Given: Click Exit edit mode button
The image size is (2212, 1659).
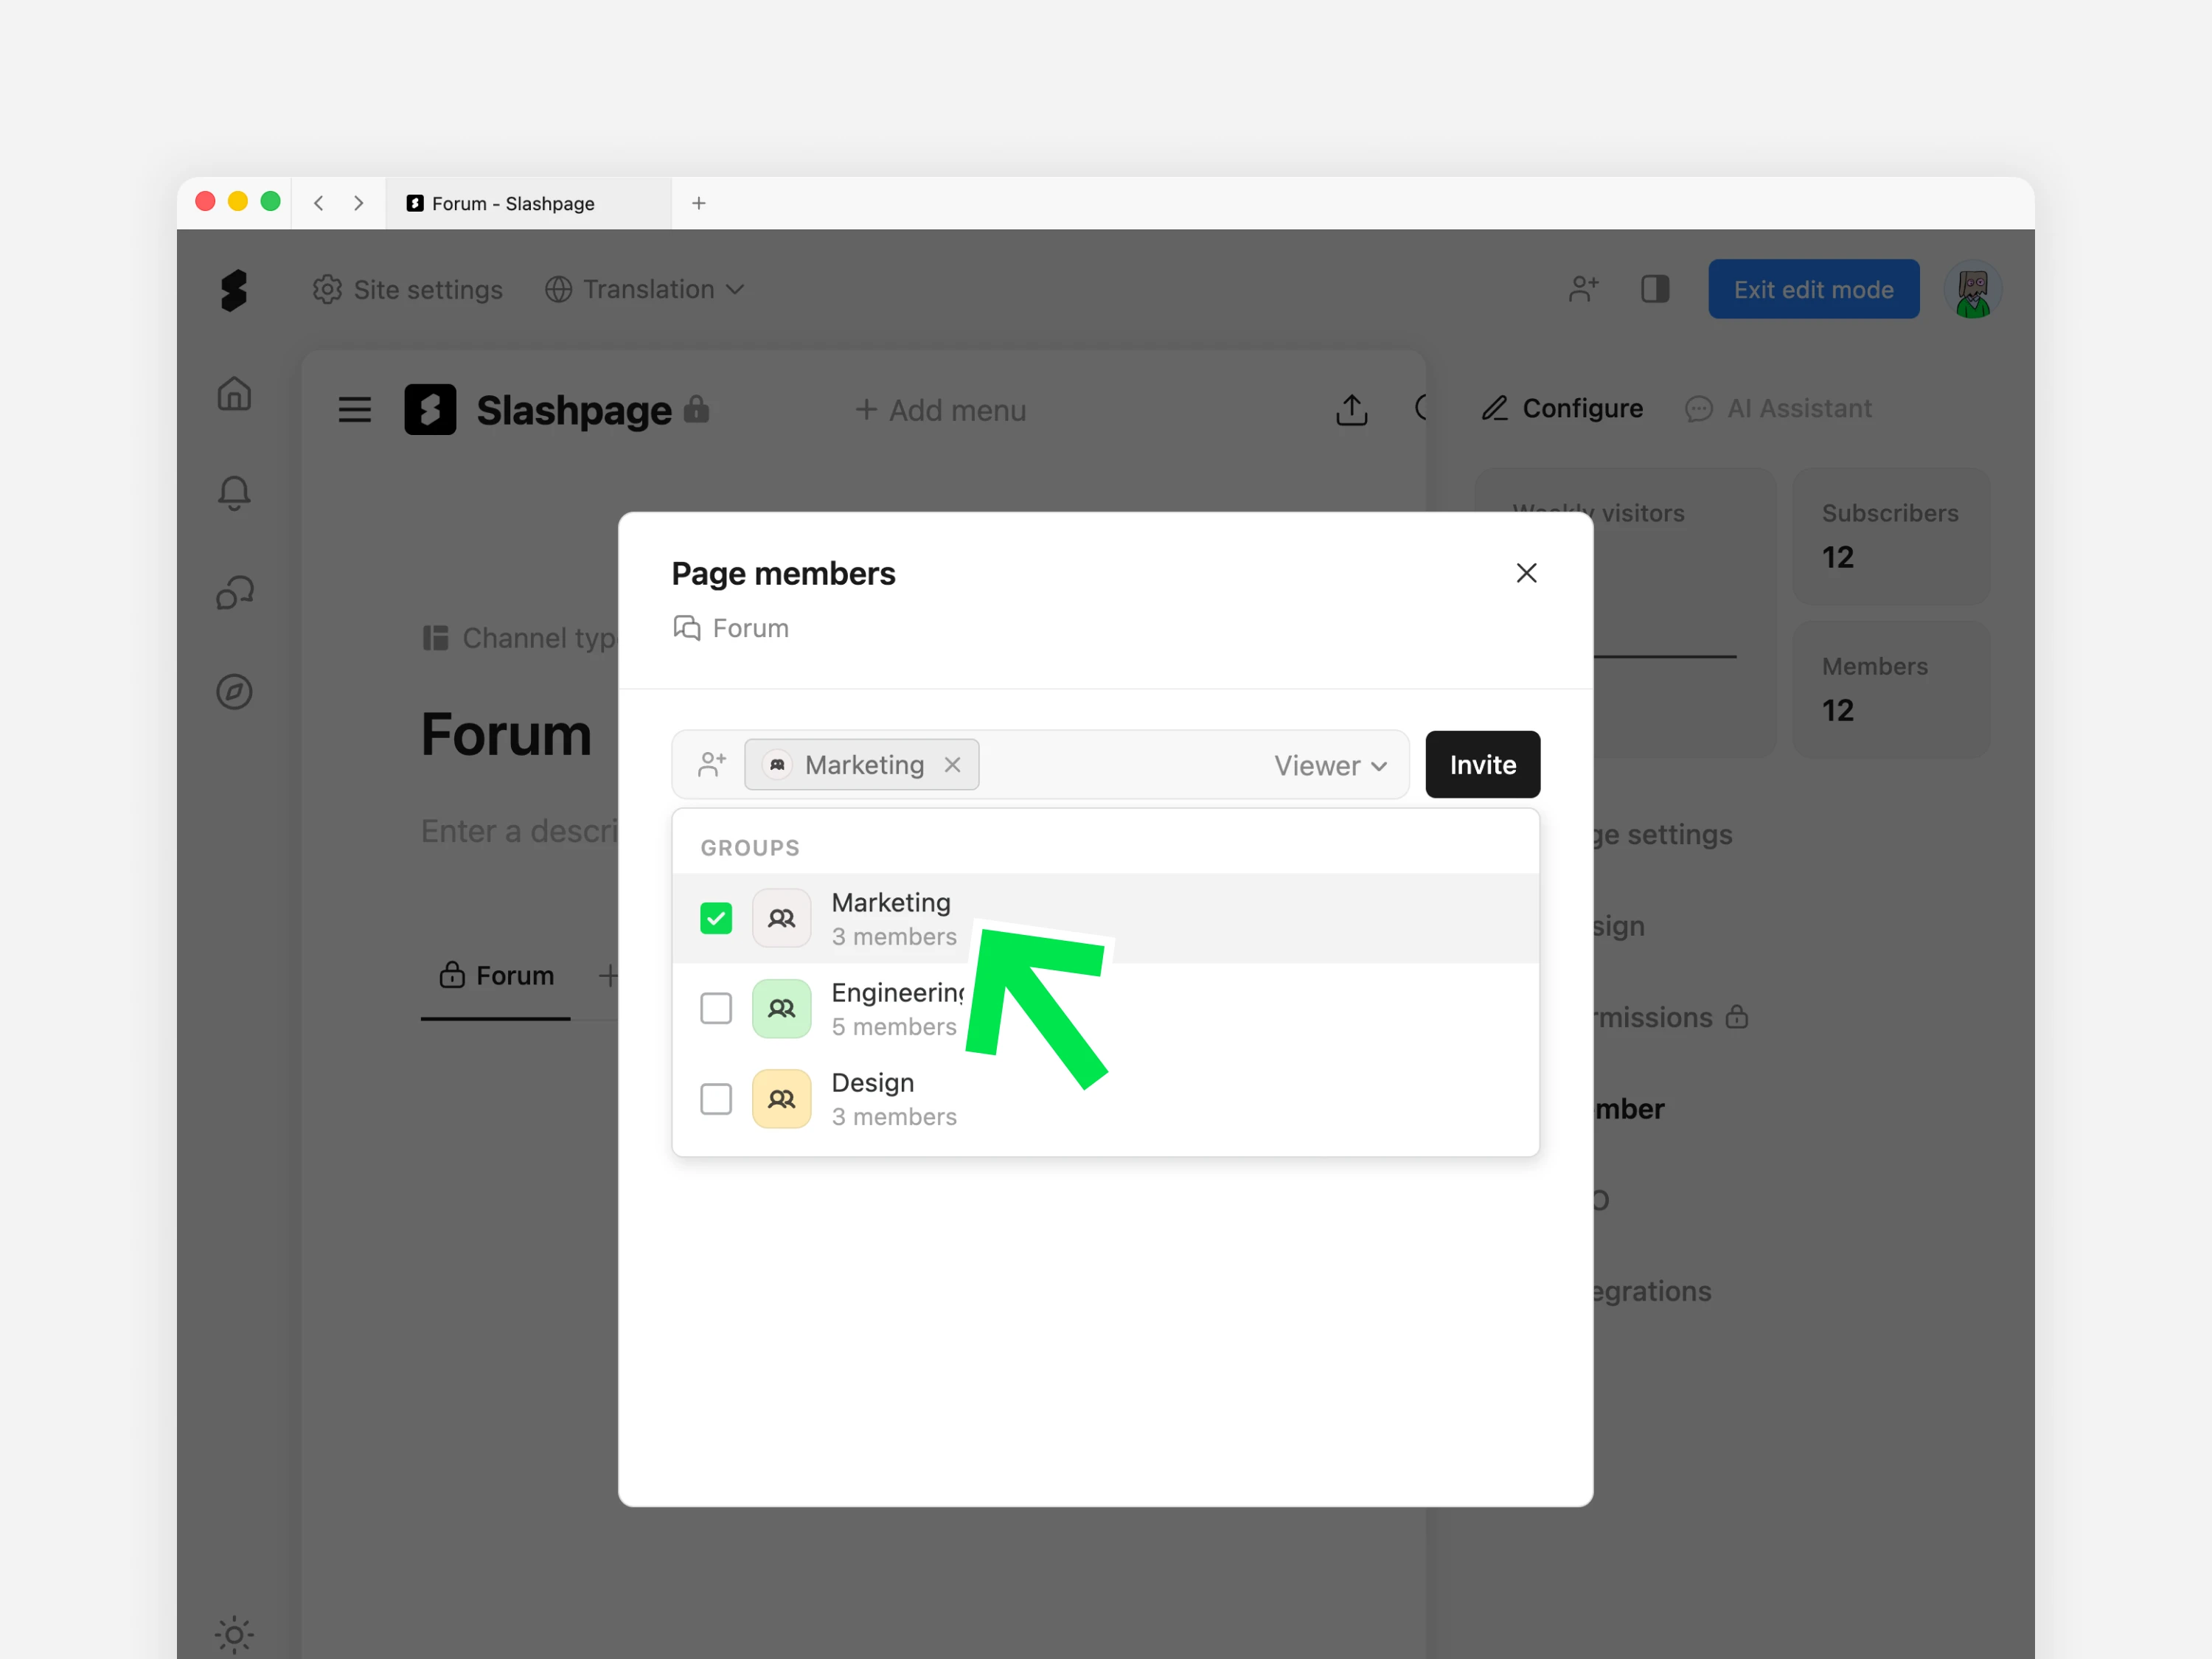Looking at the screenshot, I should 1813,289.
